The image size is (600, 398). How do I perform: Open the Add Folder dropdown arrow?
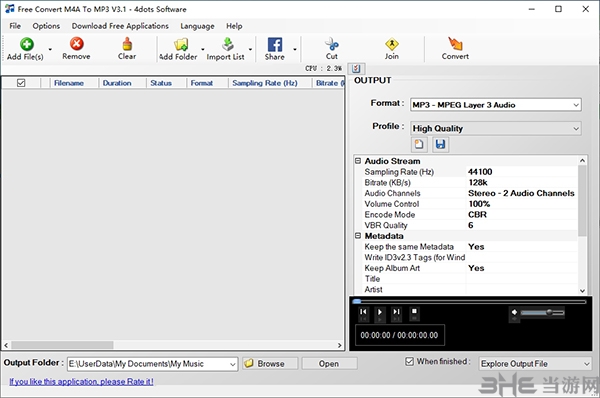point(203,49)
